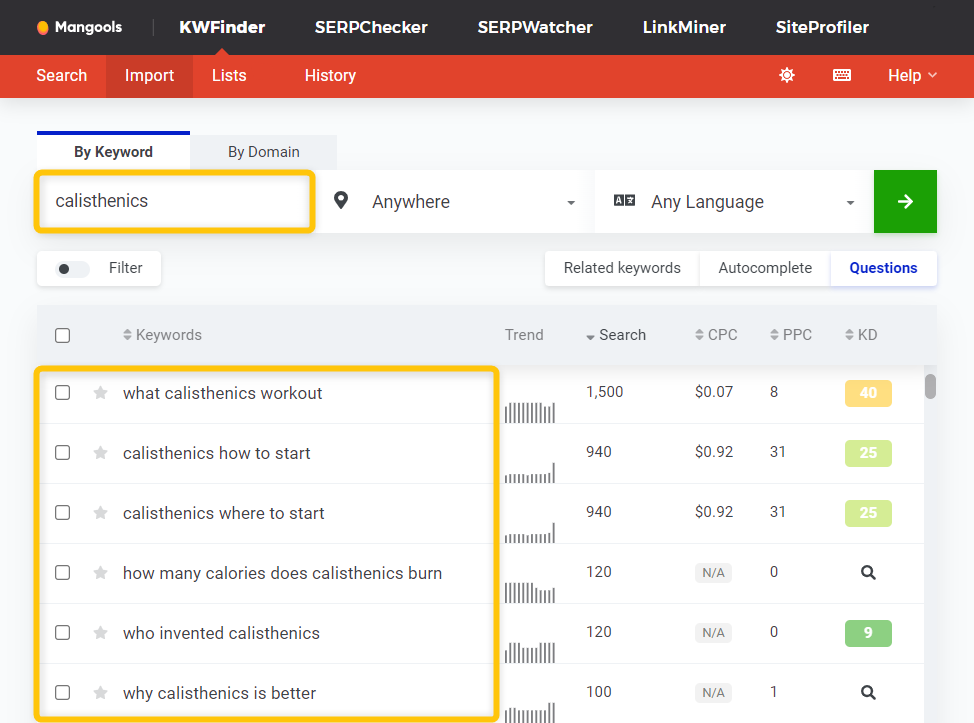This screenshot has width=974, height=723.
Task: Click the calisthenics keyword input field
Action: [175, 202]
